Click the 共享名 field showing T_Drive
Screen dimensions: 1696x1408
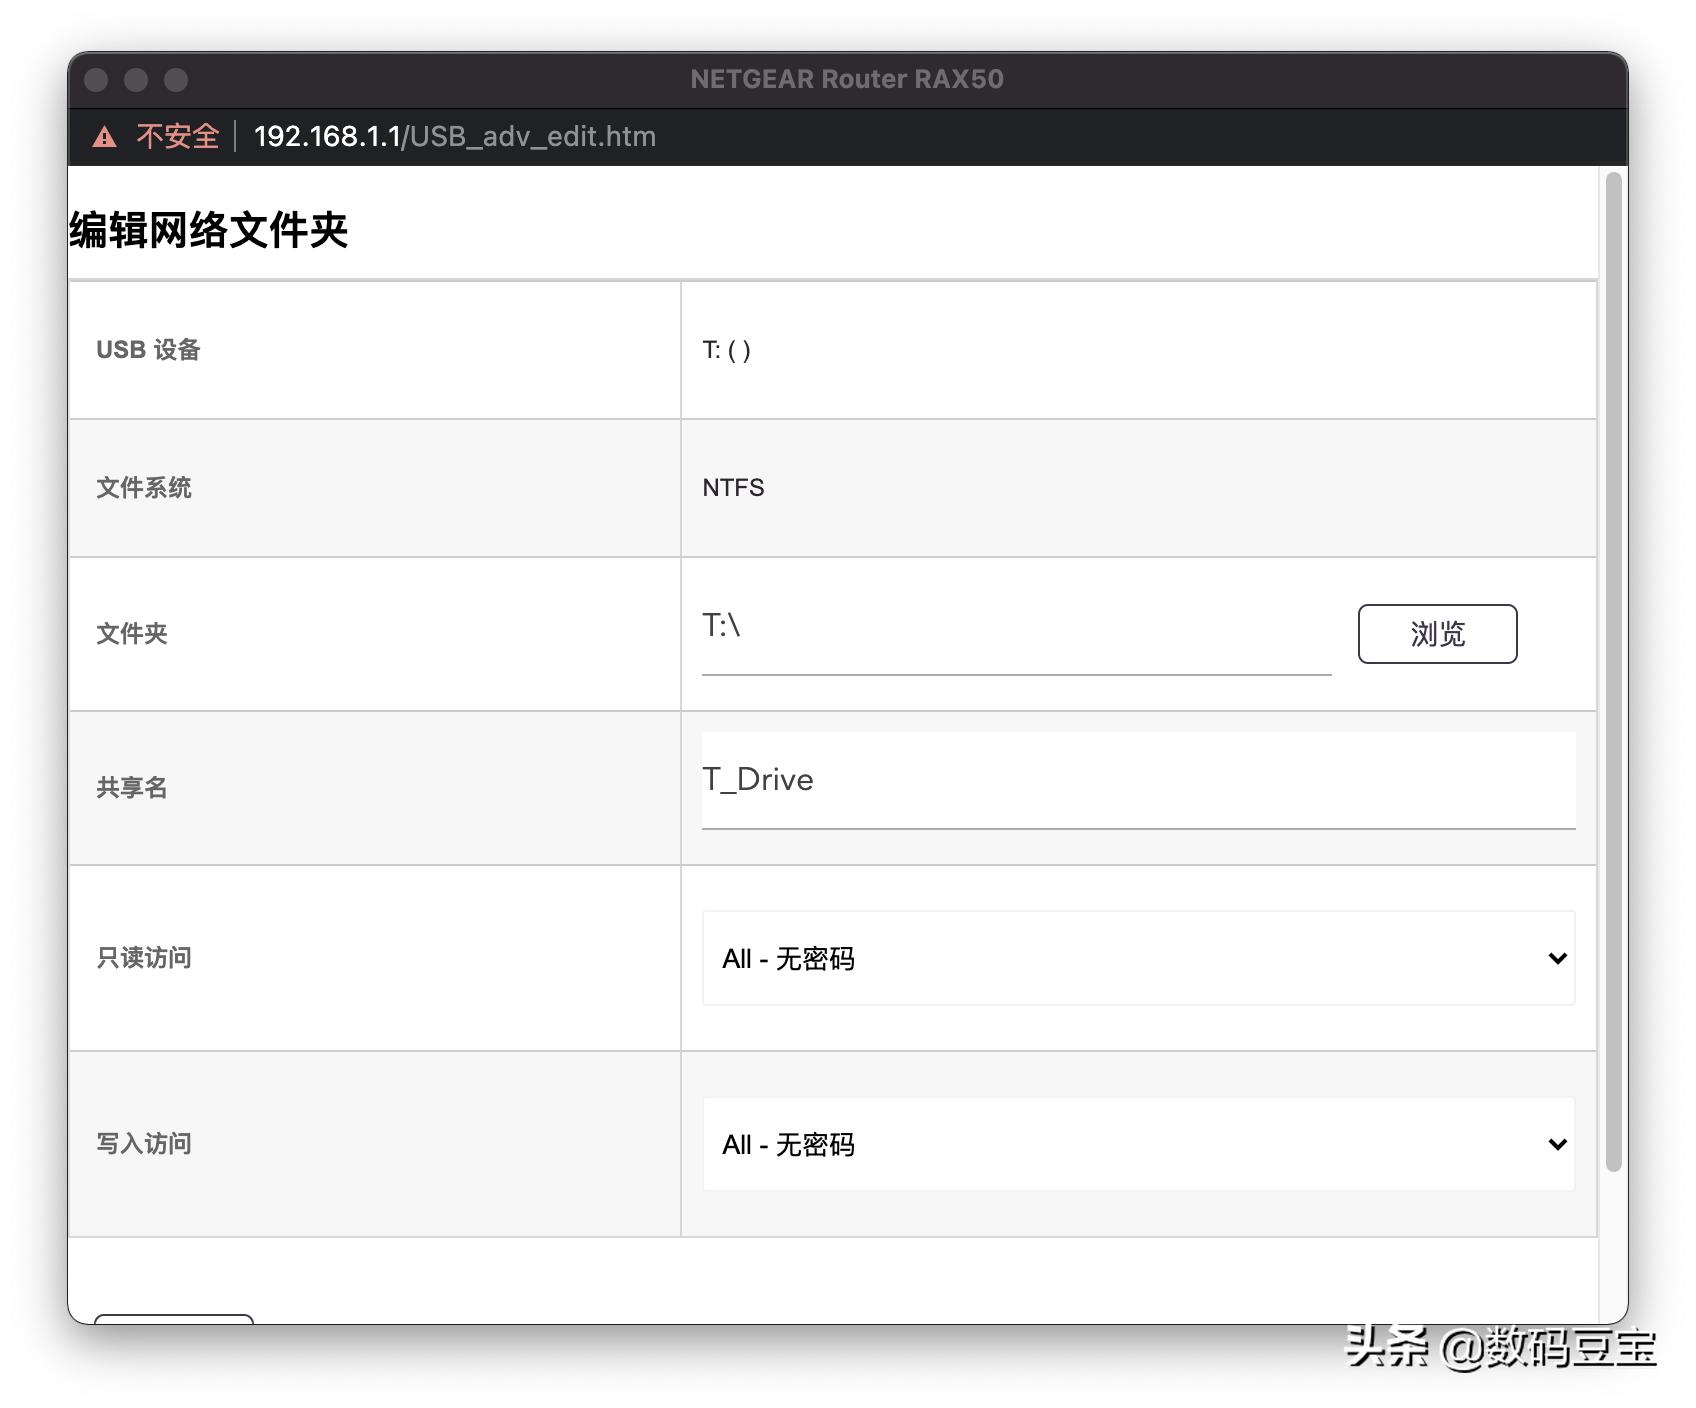[1138, 780]
